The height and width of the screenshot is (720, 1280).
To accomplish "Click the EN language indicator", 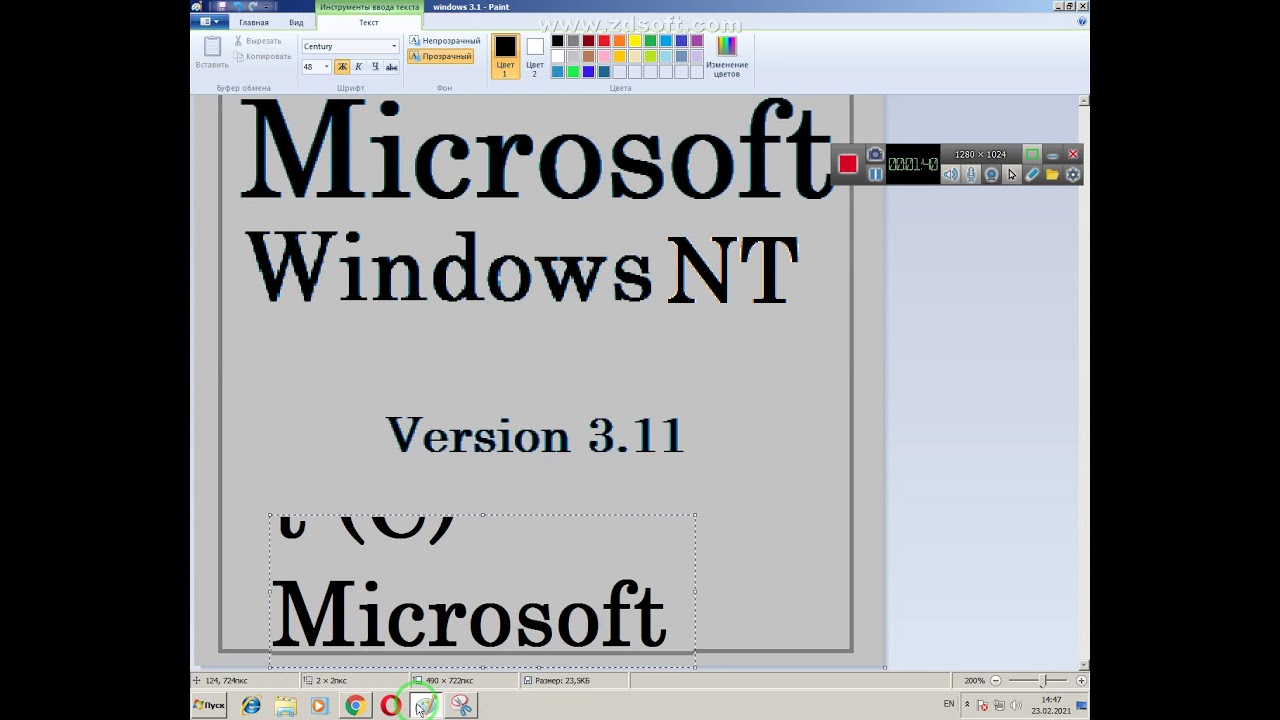I will (x=949, y=704).
